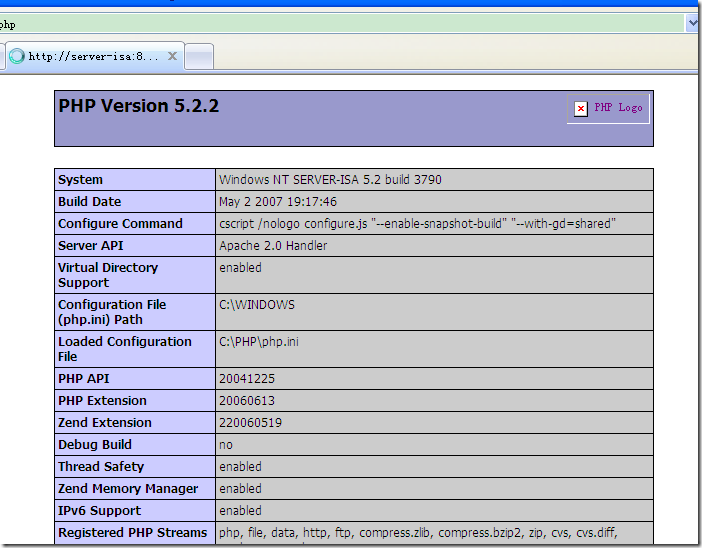Image resolution: width=702 pixels, height=548 pixels.
Task: Click the 20060613 value
Action: (x=247, y=401)
